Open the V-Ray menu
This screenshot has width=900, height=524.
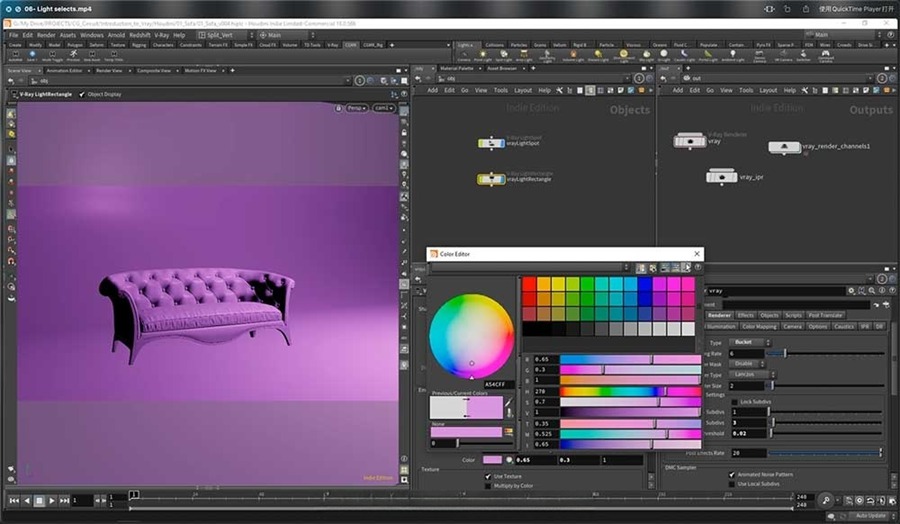pos(161,35)
